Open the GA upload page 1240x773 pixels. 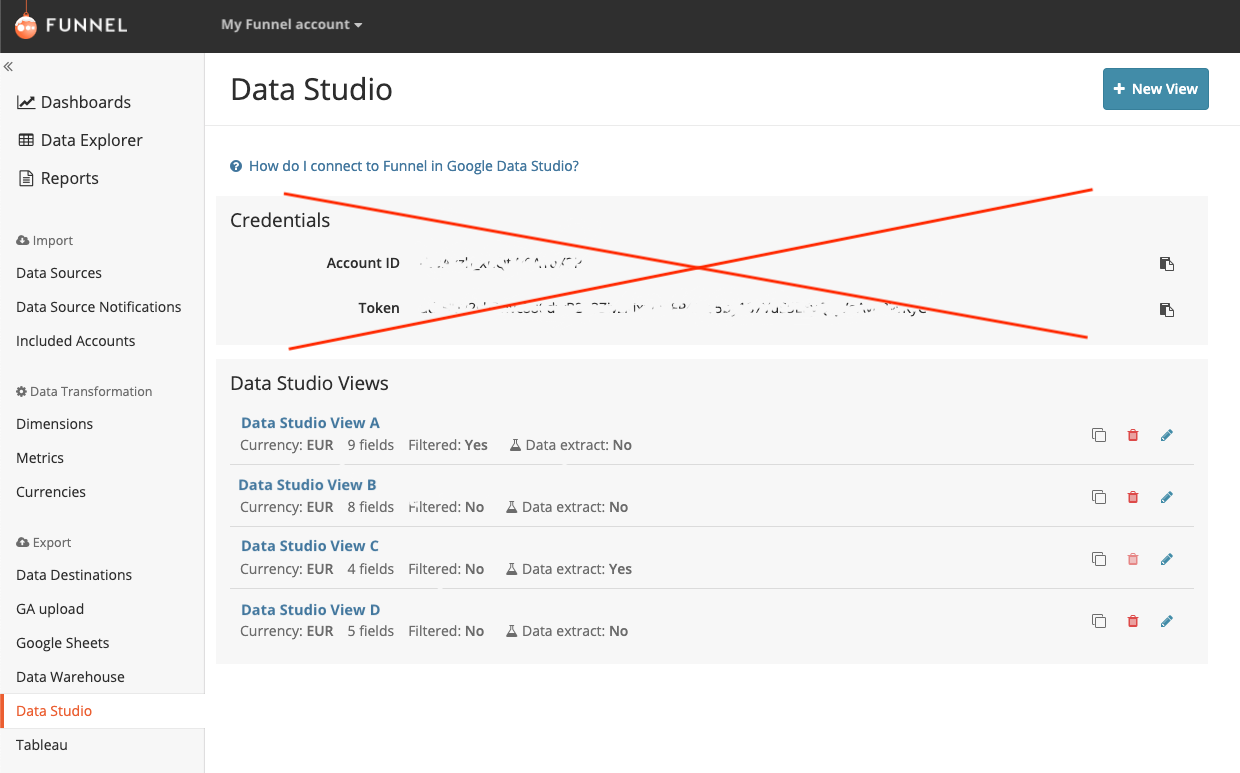coord(50,609)
